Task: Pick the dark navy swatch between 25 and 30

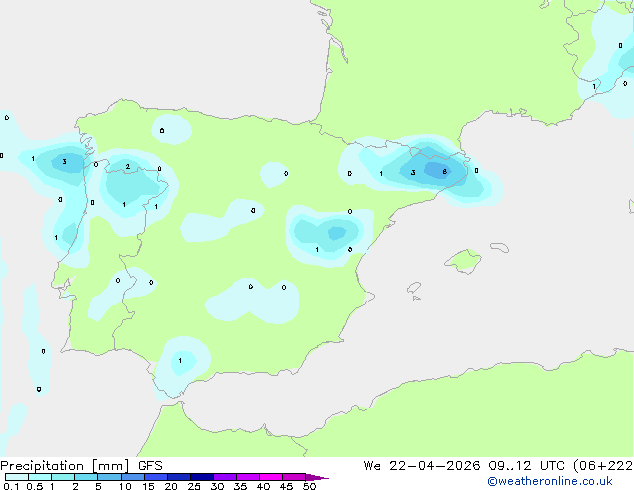Action: click(202, 477)
